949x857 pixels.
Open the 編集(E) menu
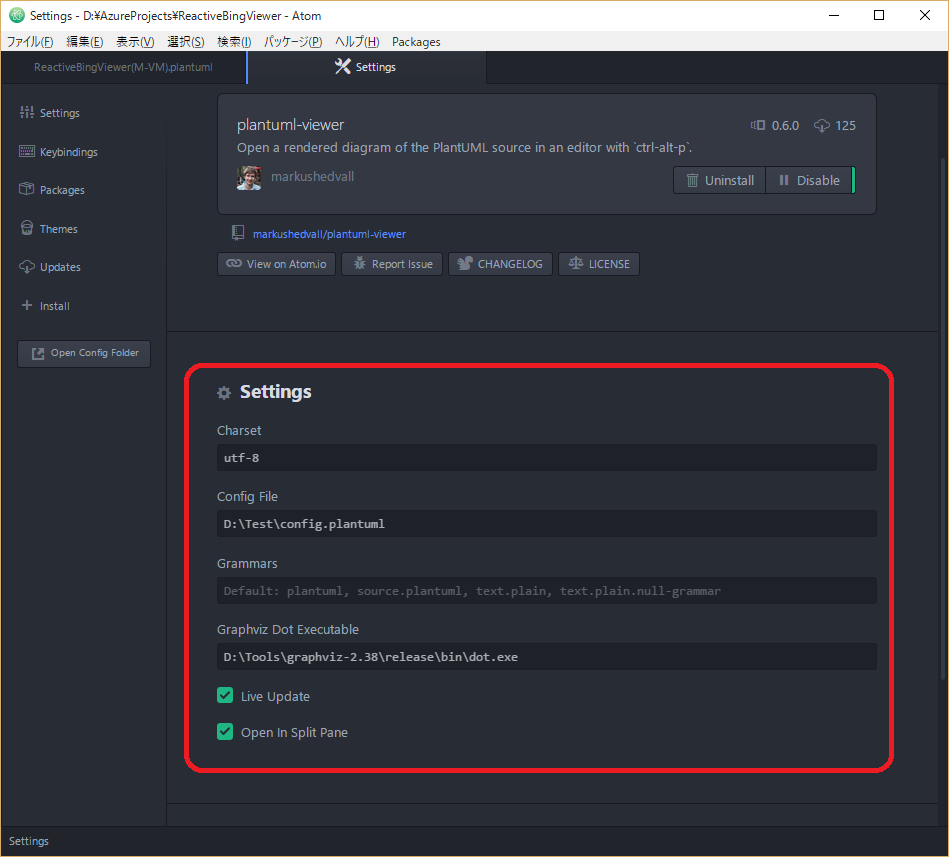click(x=85, y=42)
